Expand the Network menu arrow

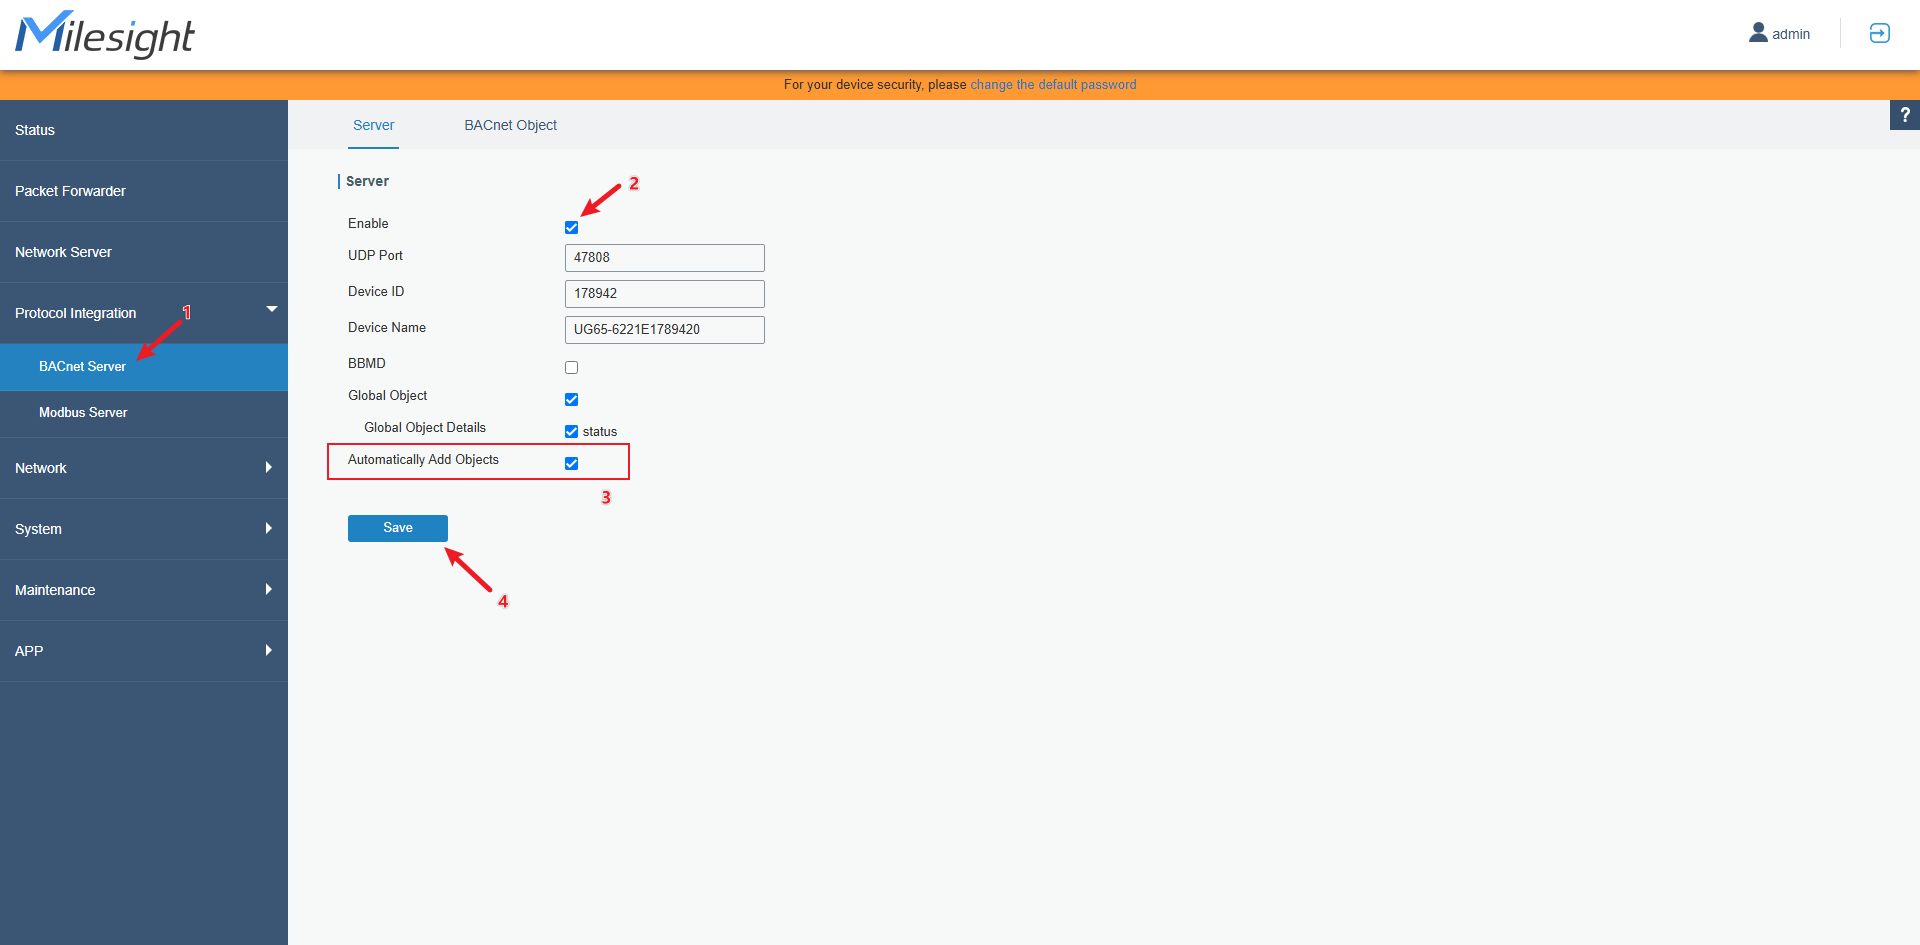tap(268, 467)
